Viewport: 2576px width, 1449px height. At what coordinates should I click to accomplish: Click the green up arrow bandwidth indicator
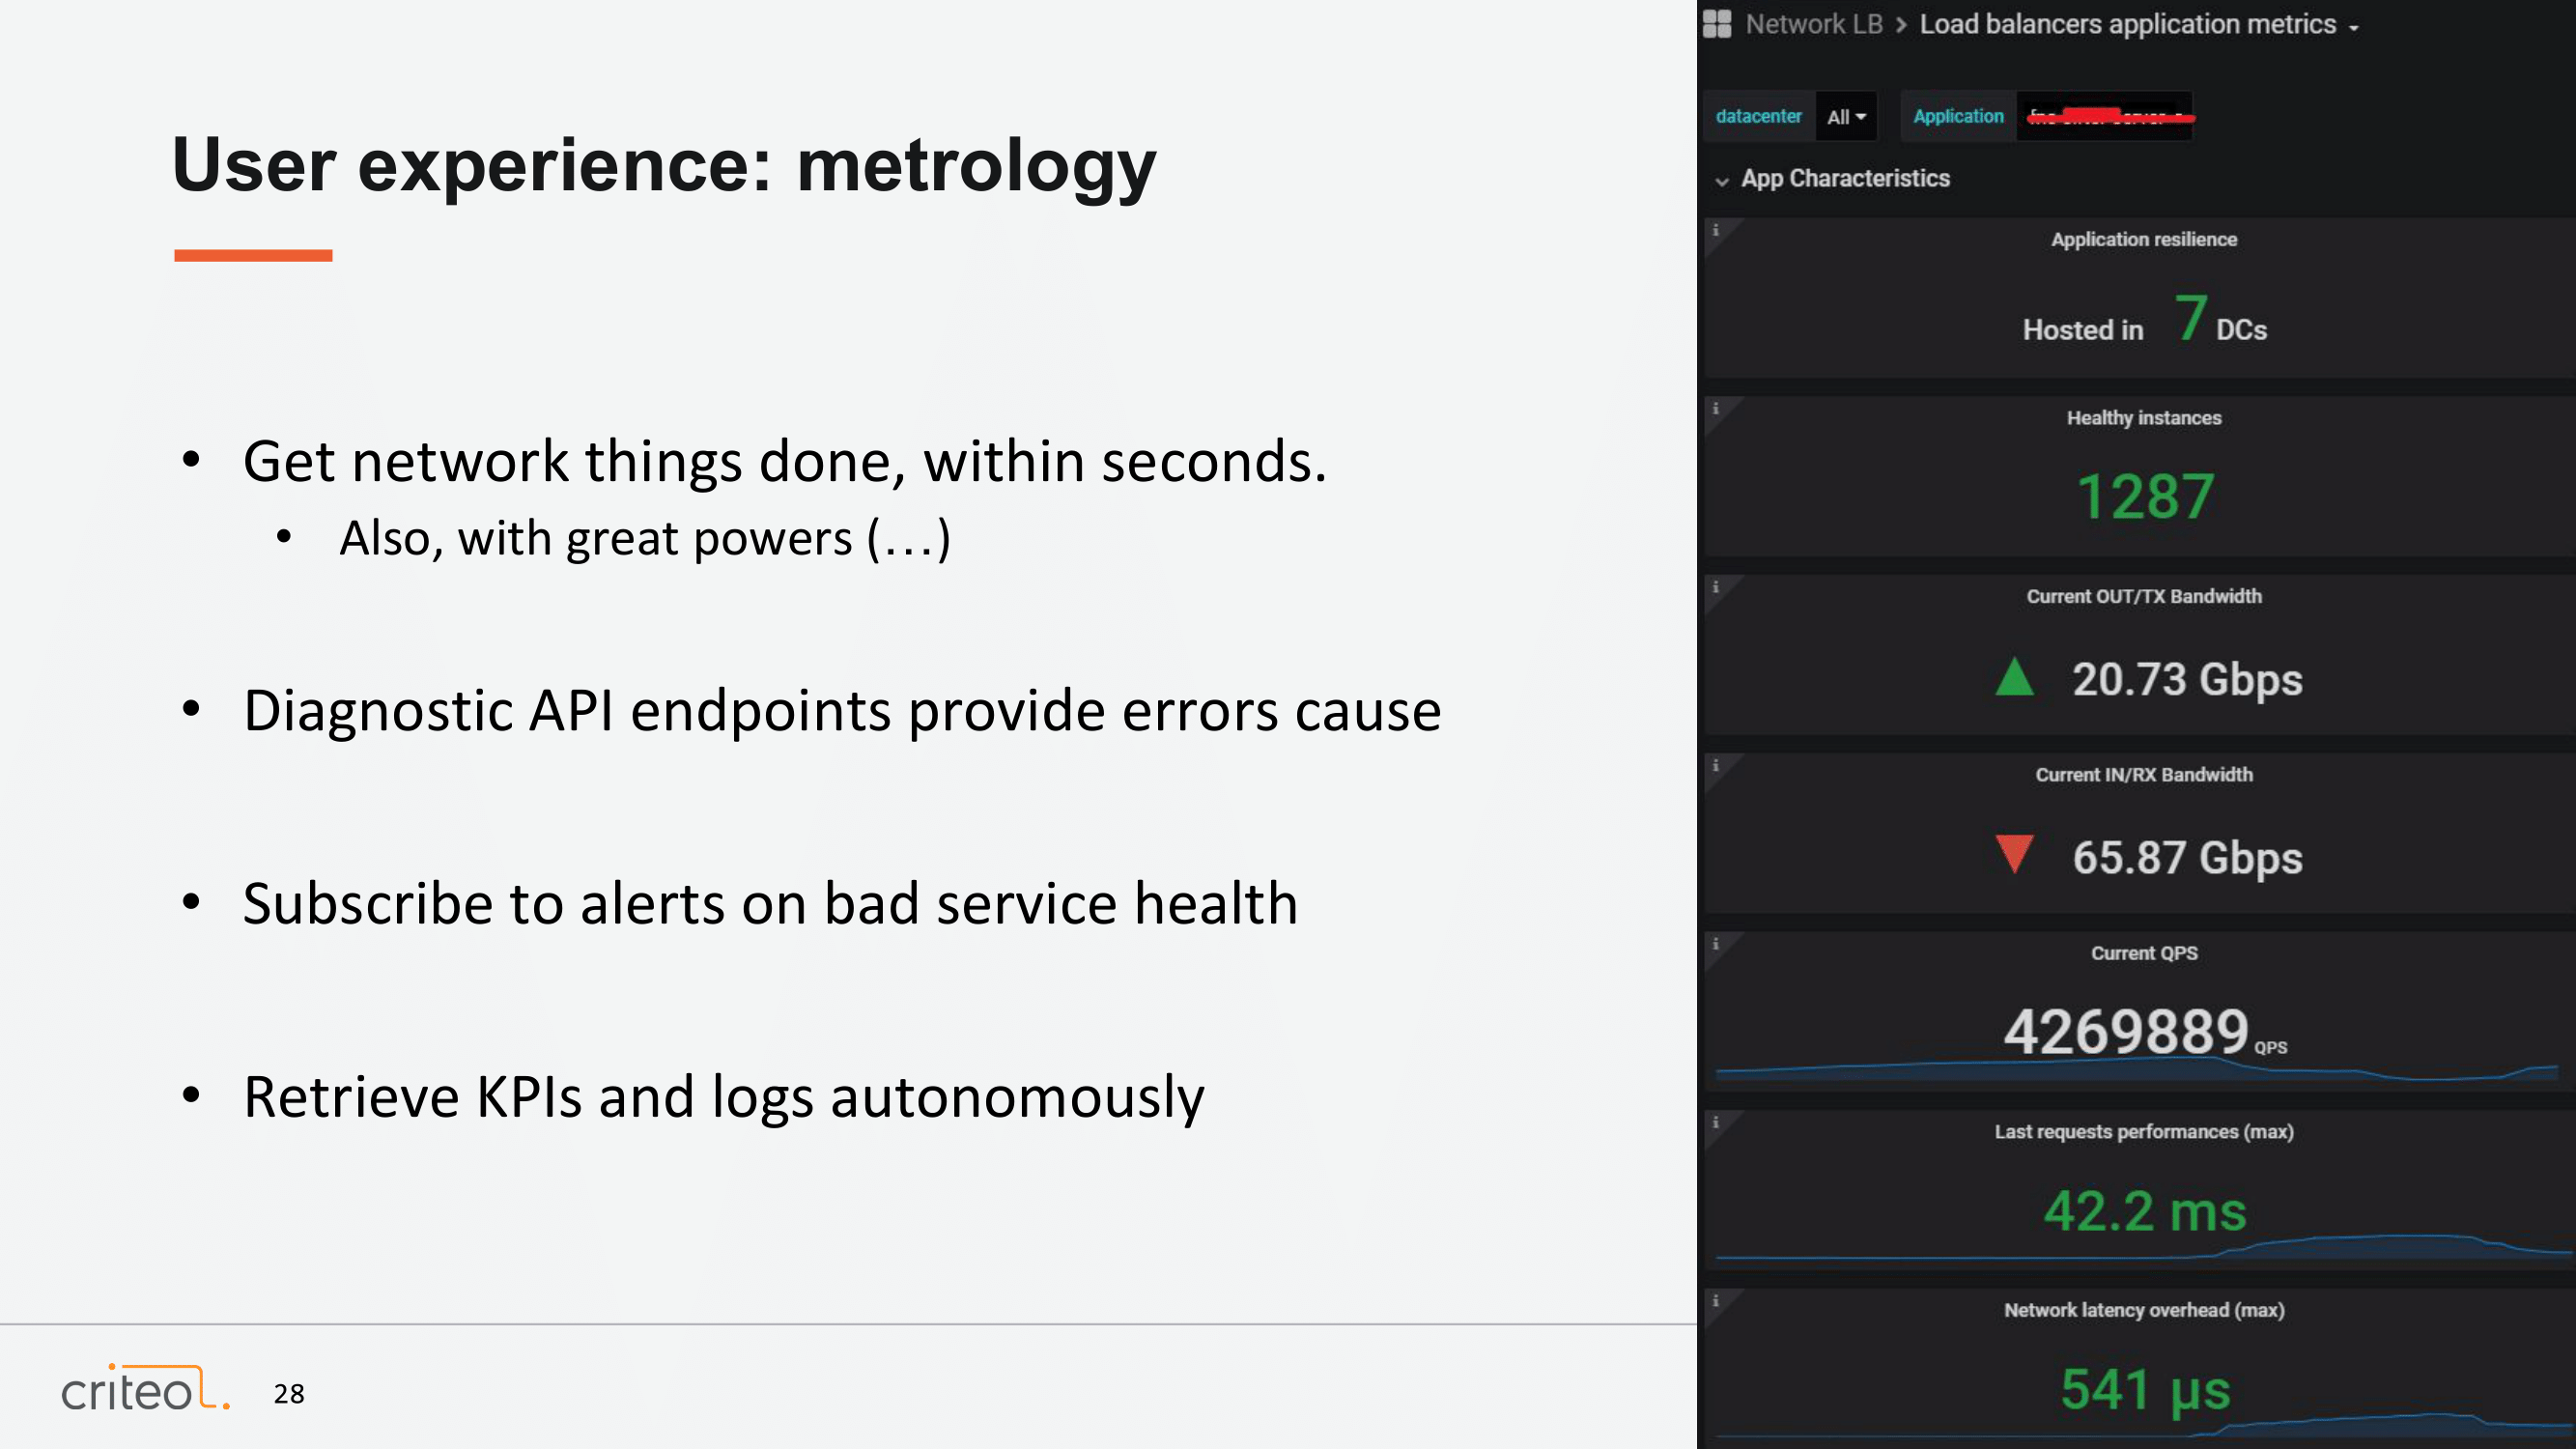pos(2014,677)
